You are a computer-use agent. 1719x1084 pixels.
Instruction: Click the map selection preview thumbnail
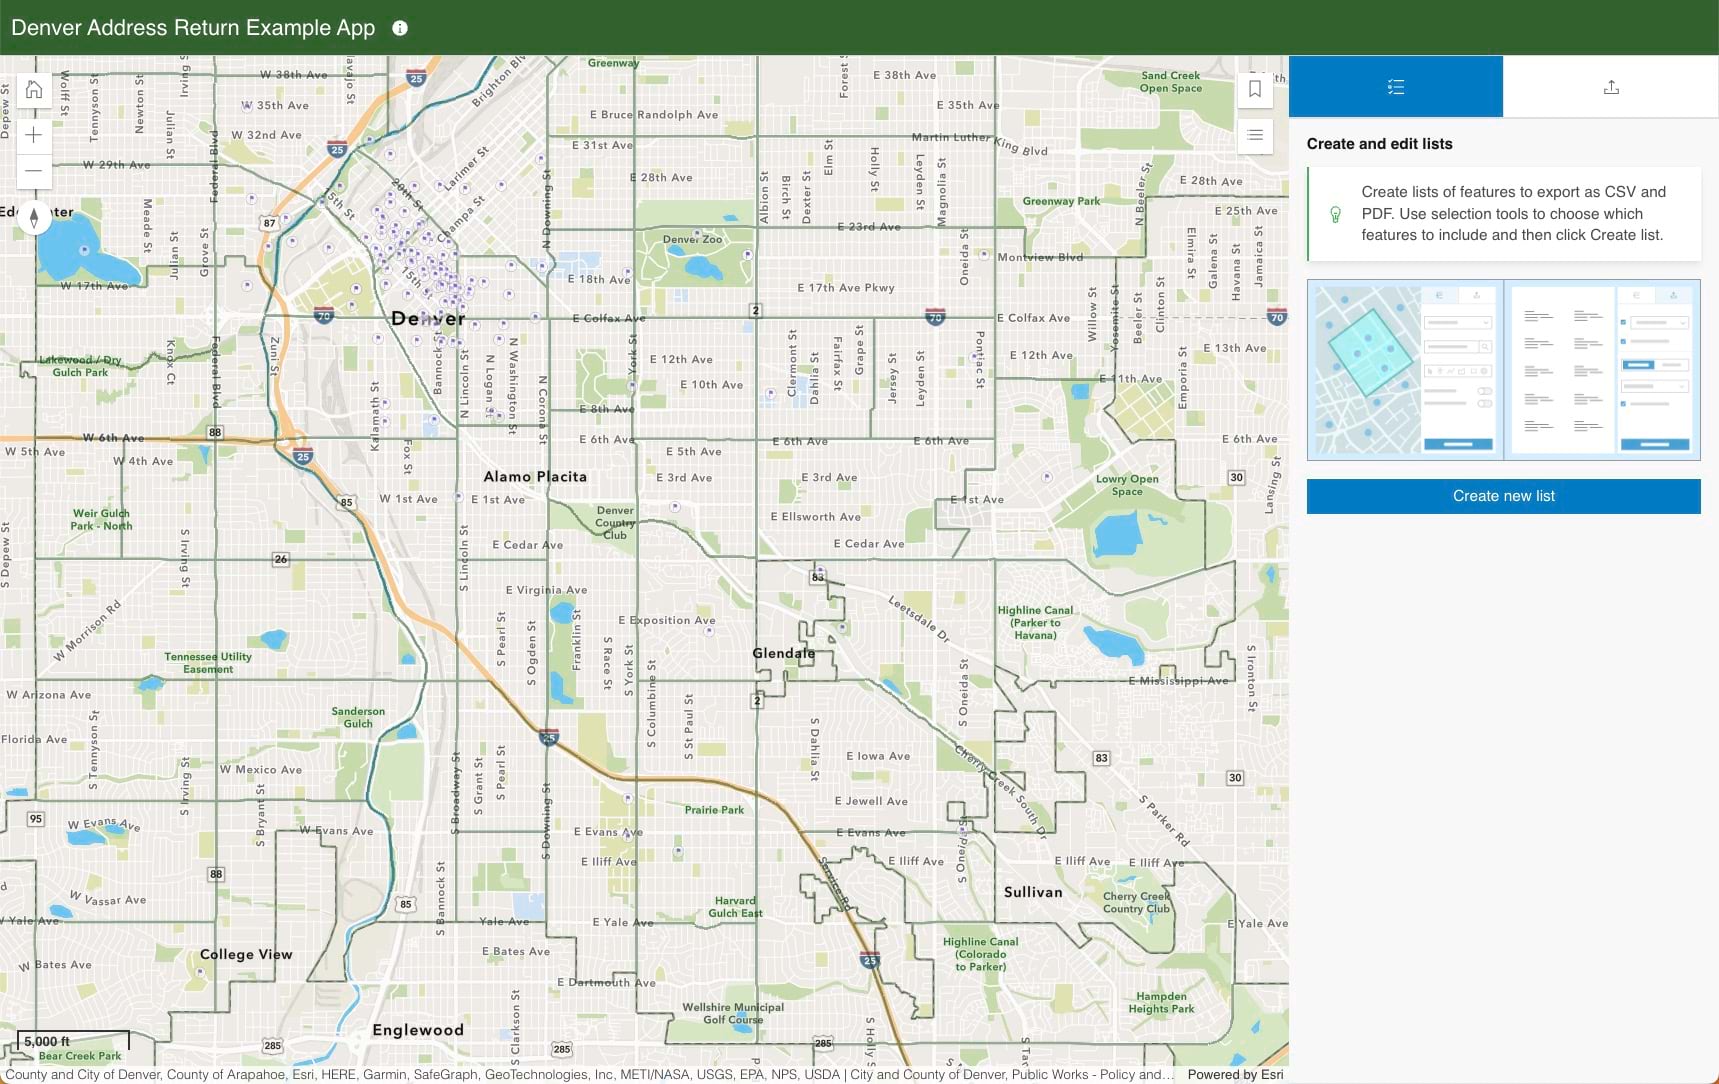point(1404,370)
